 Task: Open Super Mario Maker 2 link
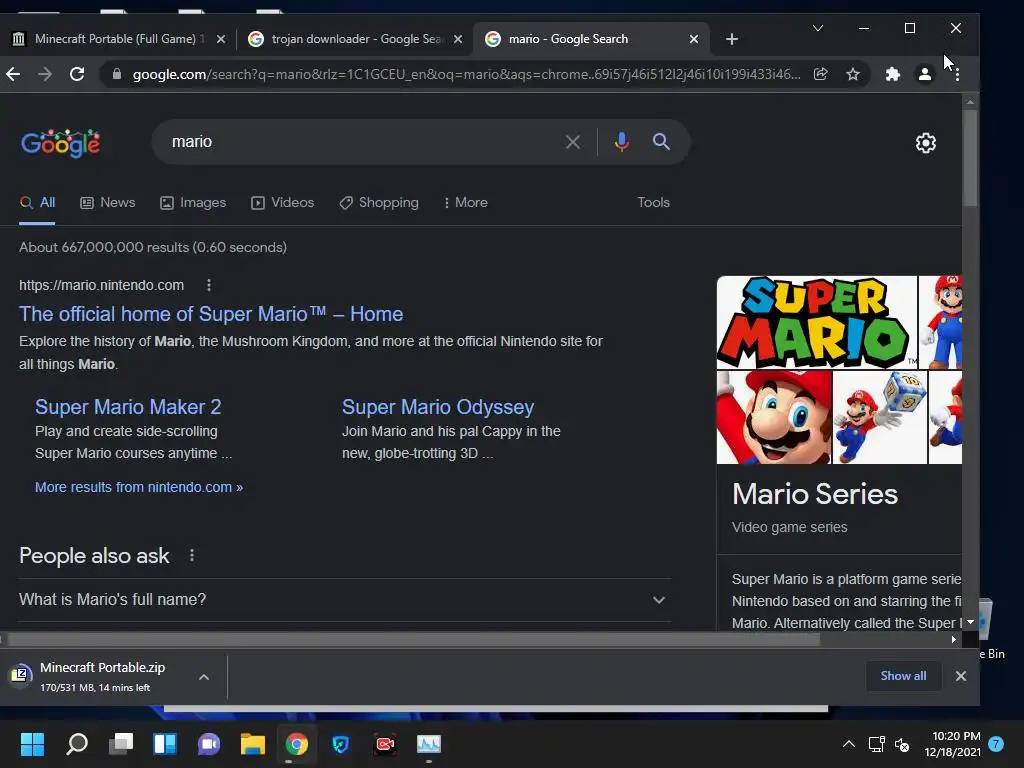pos(128,407)
